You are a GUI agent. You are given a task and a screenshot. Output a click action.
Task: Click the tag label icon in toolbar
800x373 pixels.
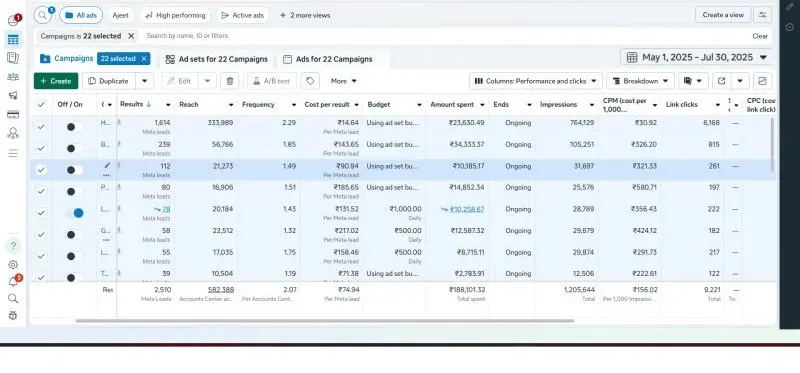(x=310, y=81)
